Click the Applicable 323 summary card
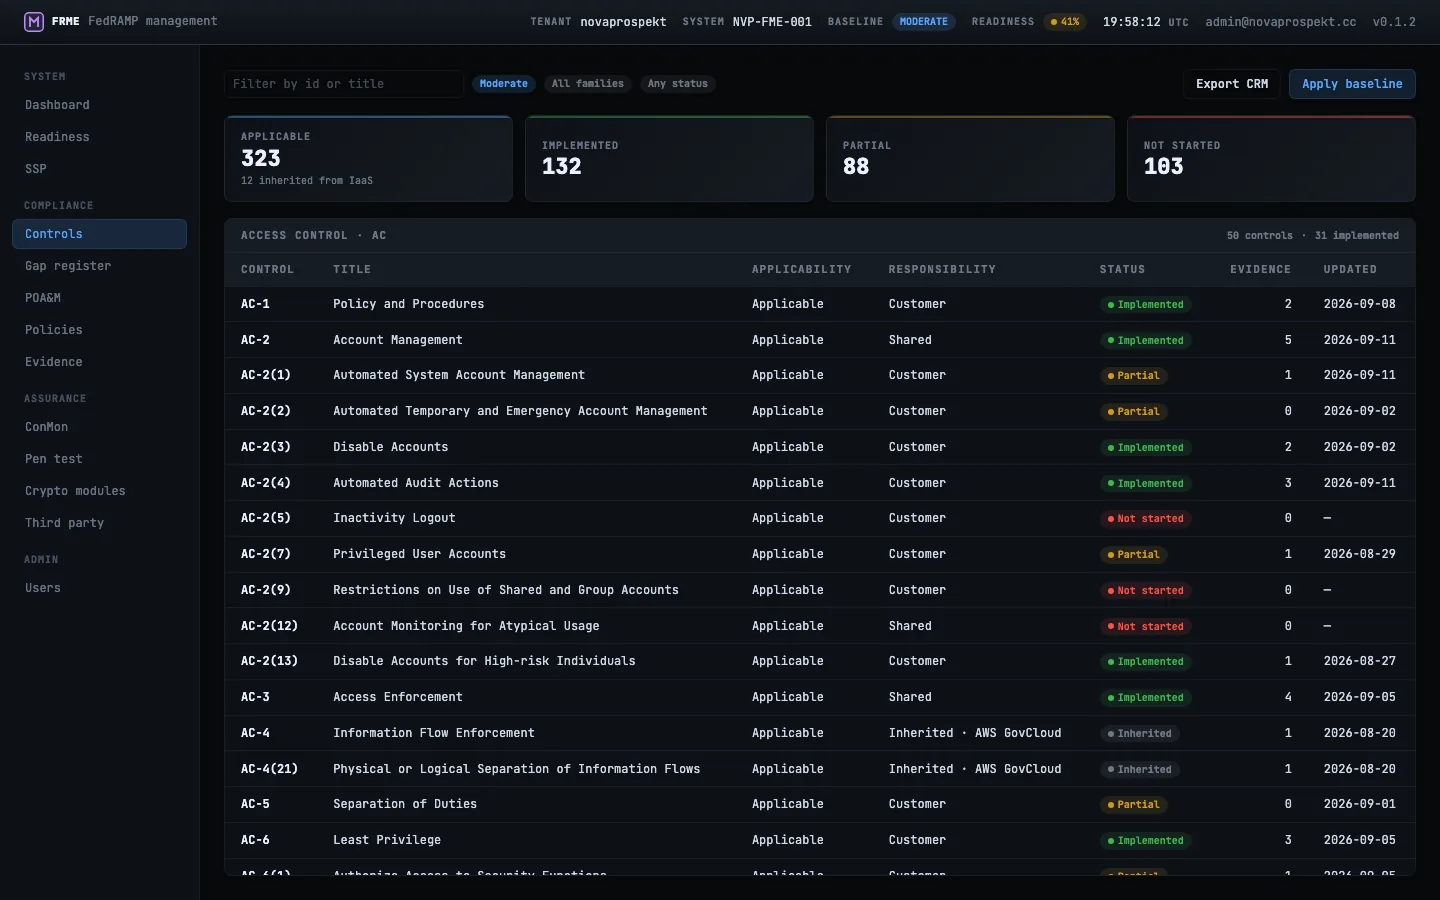Viewport: 1440px width, 900px height. 369,159
